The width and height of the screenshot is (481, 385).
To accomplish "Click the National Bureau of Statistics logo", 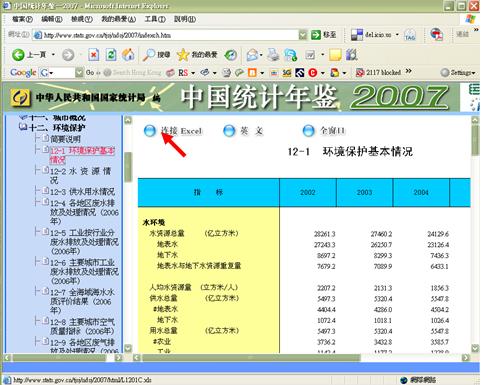I will (20, 98).
